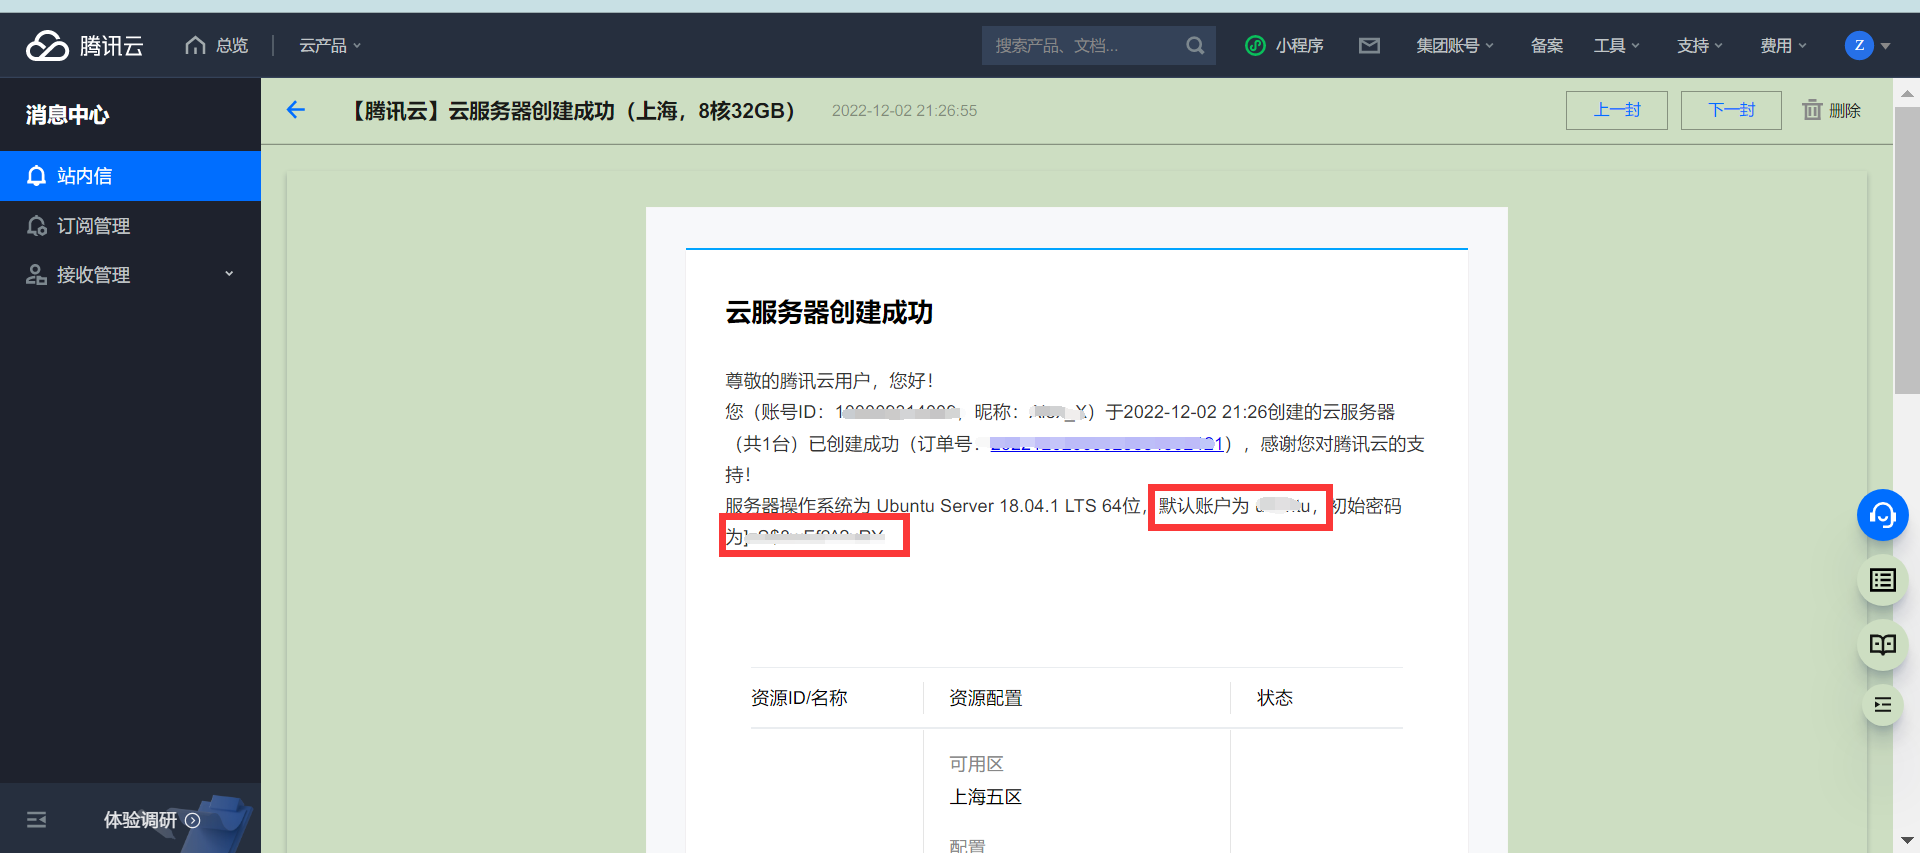Click the 云服务器创建成功 heading
The height and width of the screenshot is (853, 1920).
tap(829, 313)
